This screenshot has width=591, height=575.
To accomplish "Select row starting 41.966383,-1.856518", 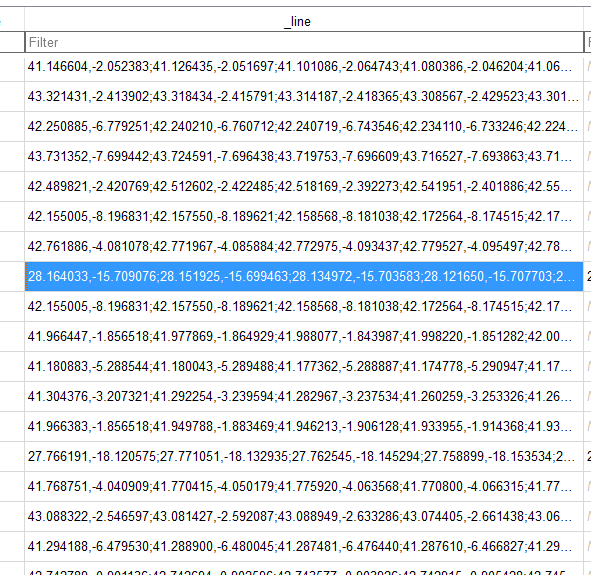I will coord(304,427).
